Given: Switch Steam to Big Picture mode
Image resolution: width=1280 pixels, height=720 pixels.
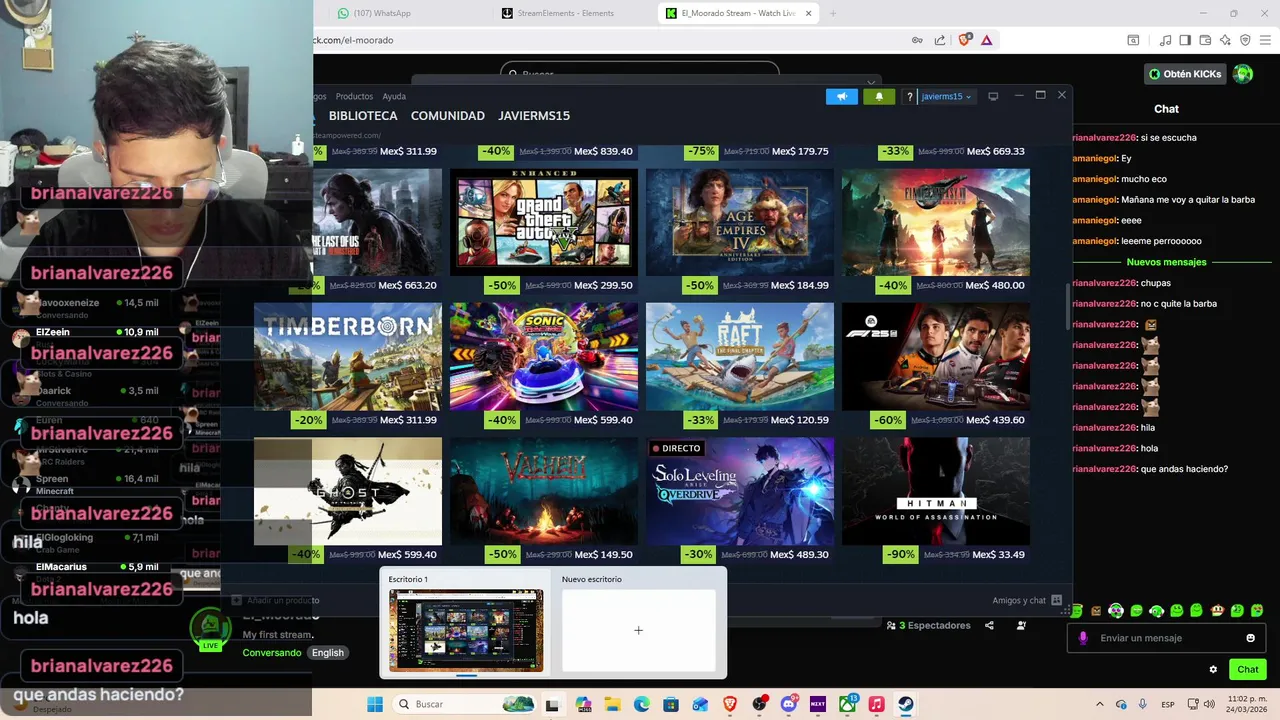Looking at the screenshot, I should 993,96.
